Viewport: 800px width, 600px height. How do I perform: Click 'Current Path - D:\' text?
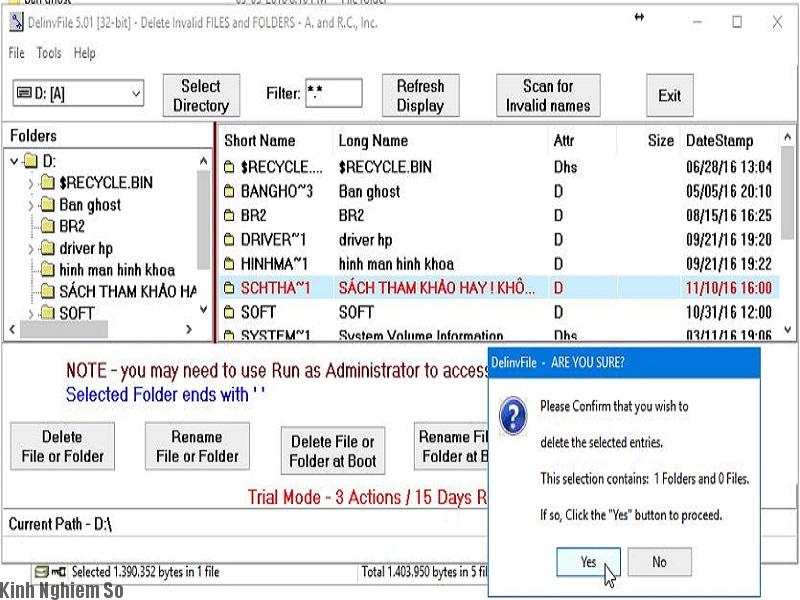coord(60,524)
